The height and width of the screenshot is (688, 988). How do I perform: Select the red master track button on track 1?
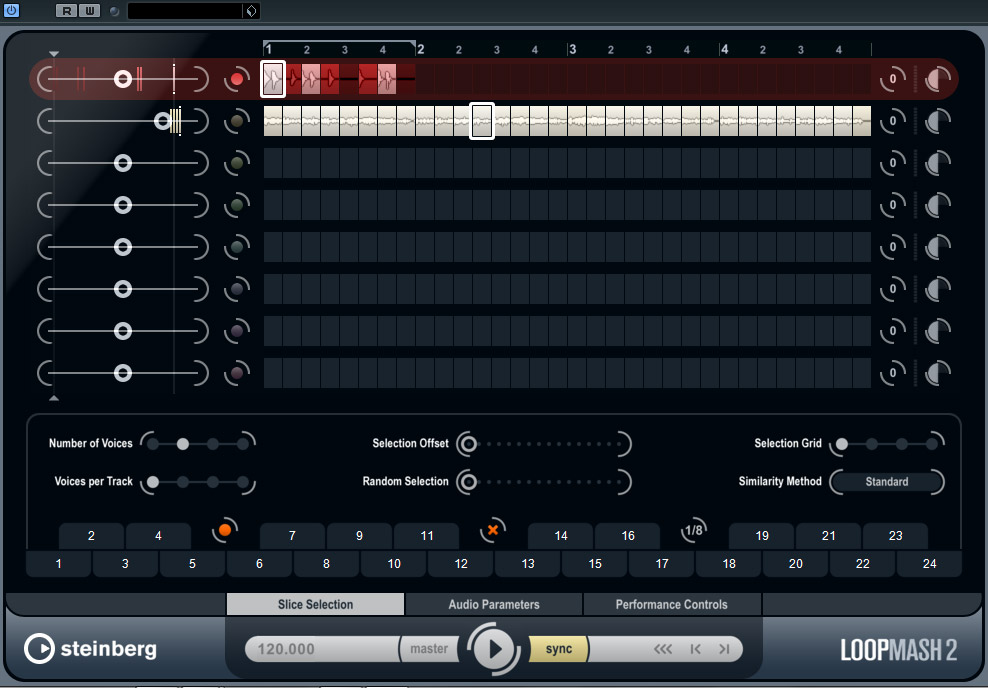click(237, 79)
